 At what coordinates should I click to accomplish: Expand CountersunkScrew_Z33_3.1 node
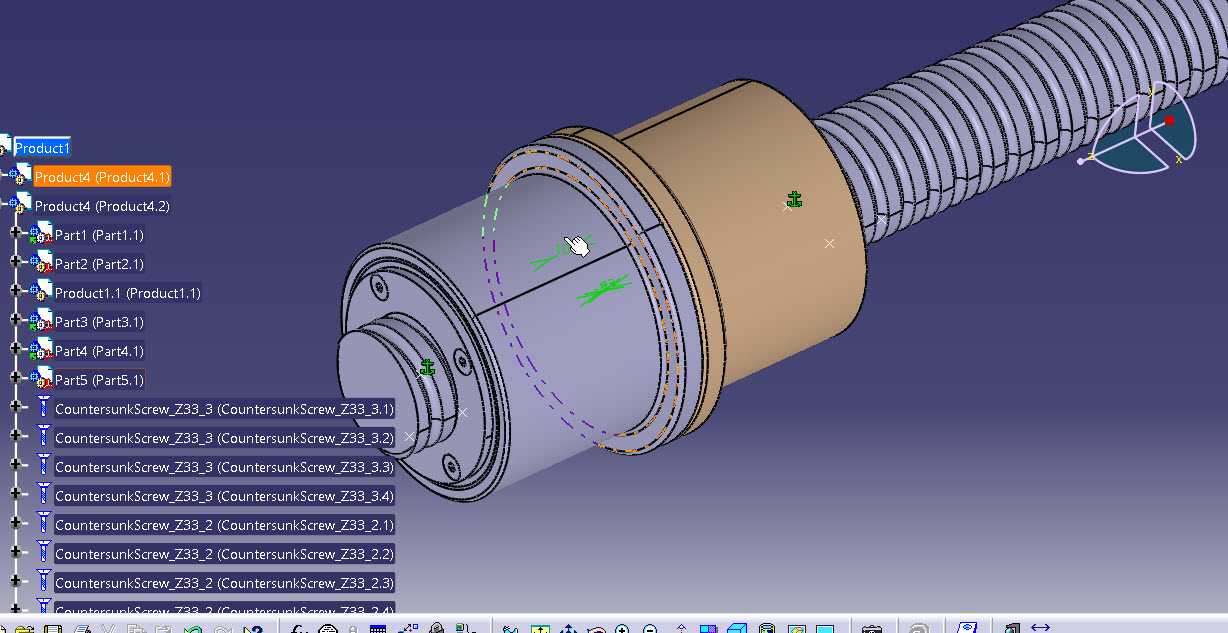click(15, 407)
